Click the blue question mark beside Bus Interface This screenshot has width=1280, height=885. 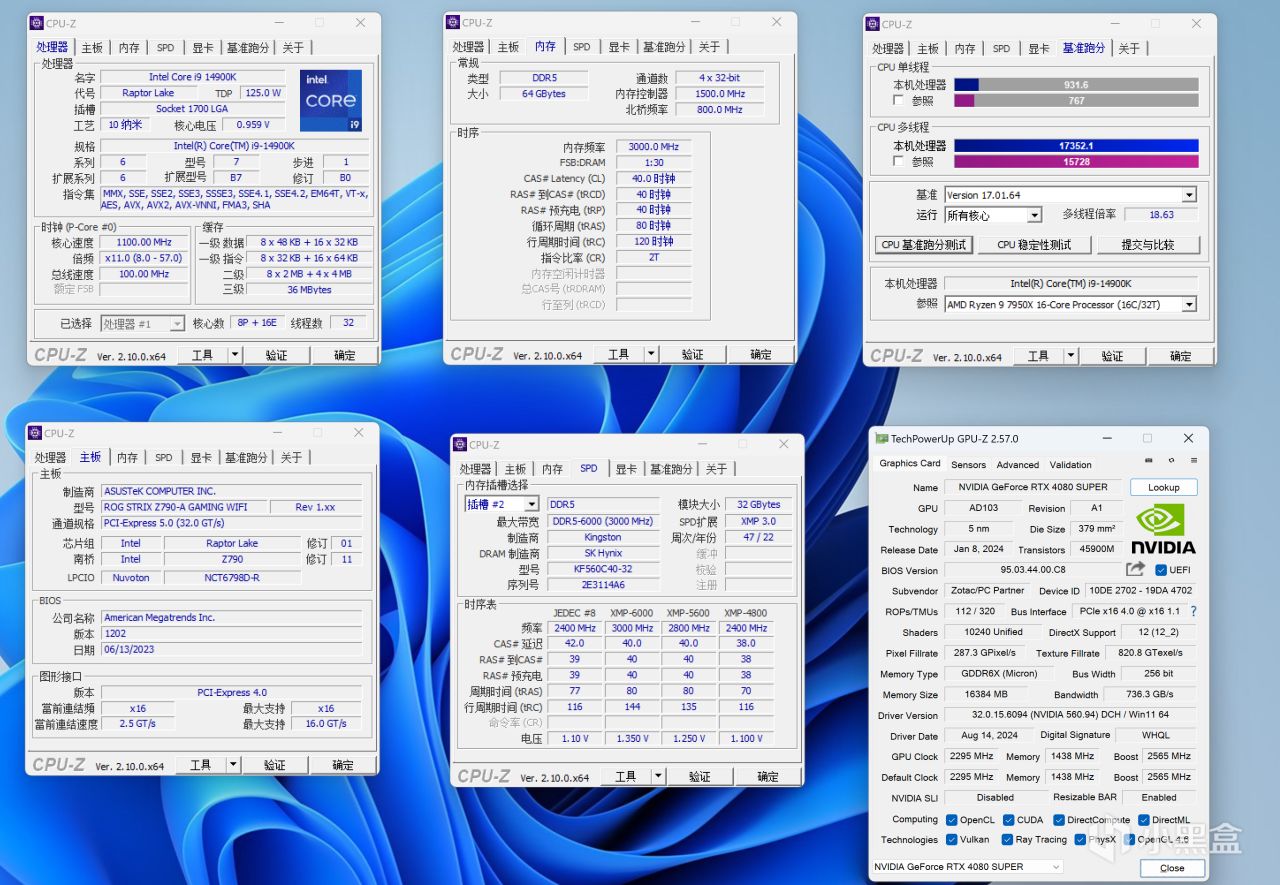coord(1193,611)
